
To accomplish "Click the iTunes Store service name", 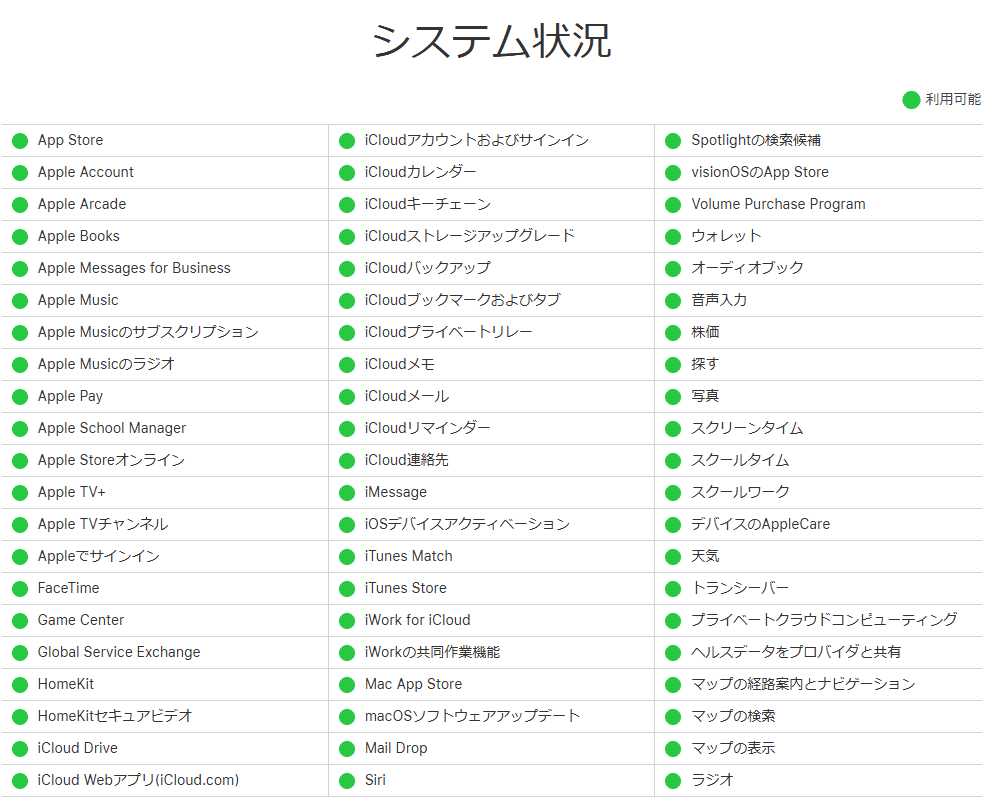I will click(x=405, y=589).
